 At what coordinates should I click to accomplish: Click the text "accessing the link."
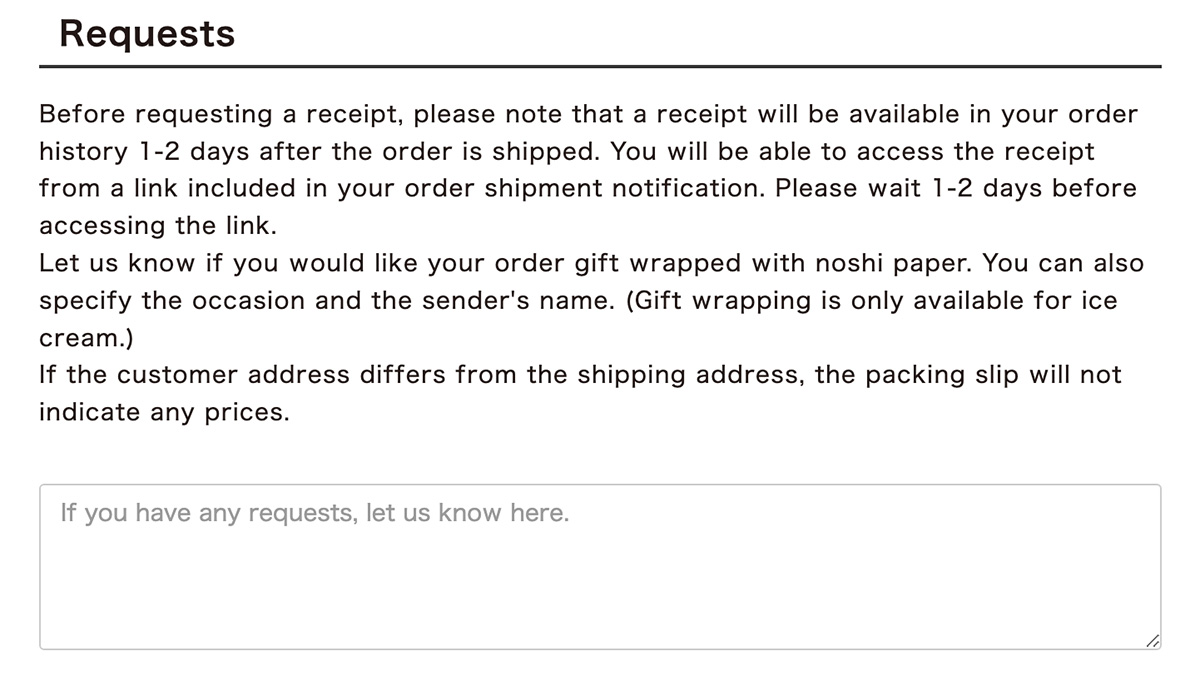pos(158,227)
